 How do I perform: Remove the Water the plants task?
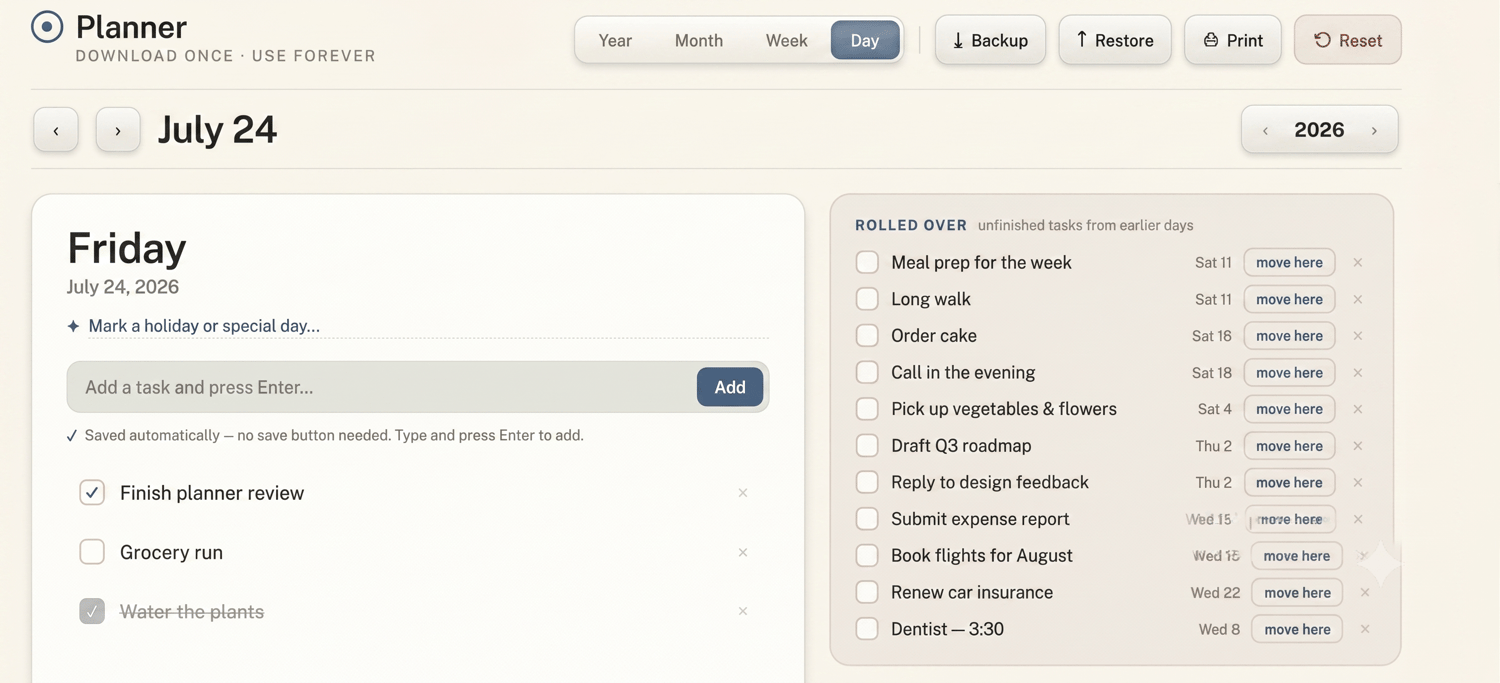(x=743, y=611)
